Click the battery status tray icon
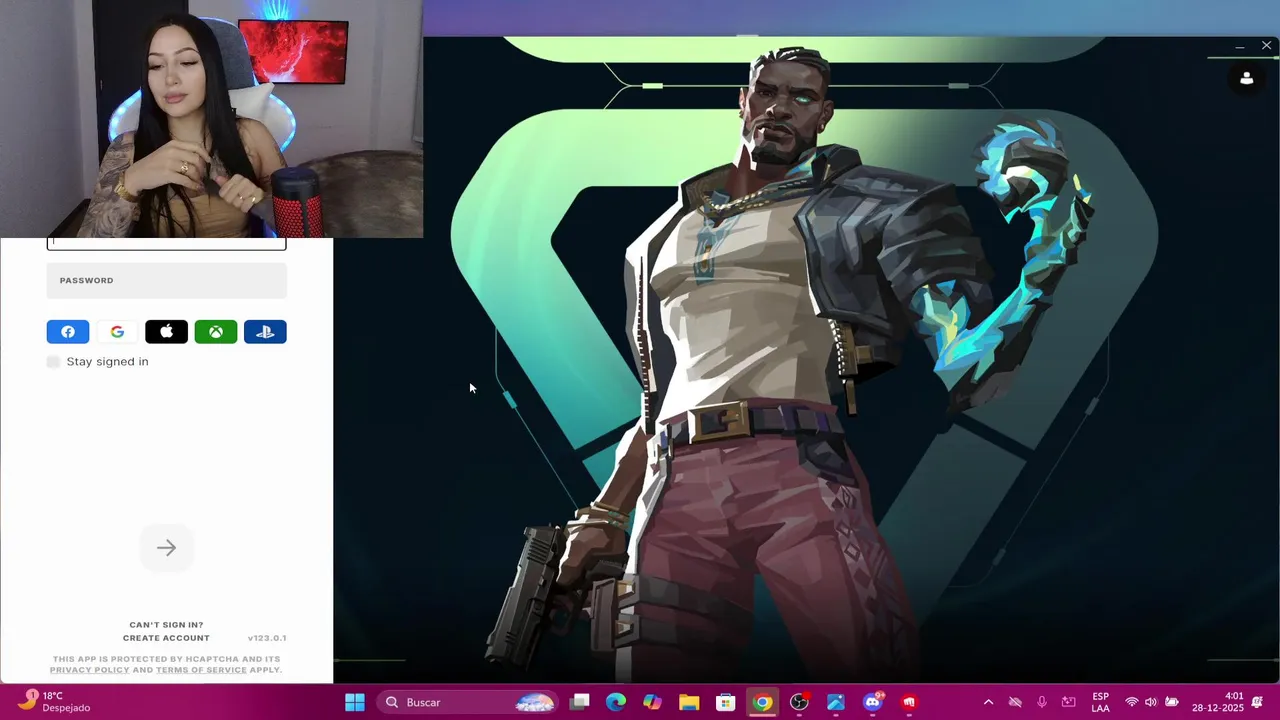 click(1172, 702)
